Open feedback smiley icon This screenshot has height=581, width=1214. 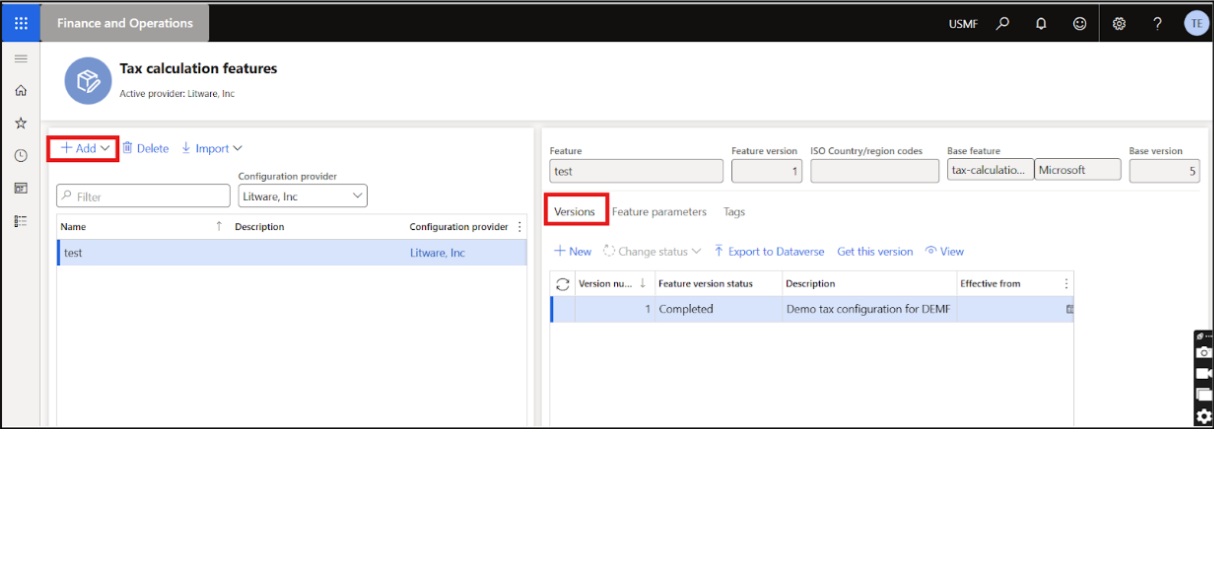click(x=1080, y=24)
